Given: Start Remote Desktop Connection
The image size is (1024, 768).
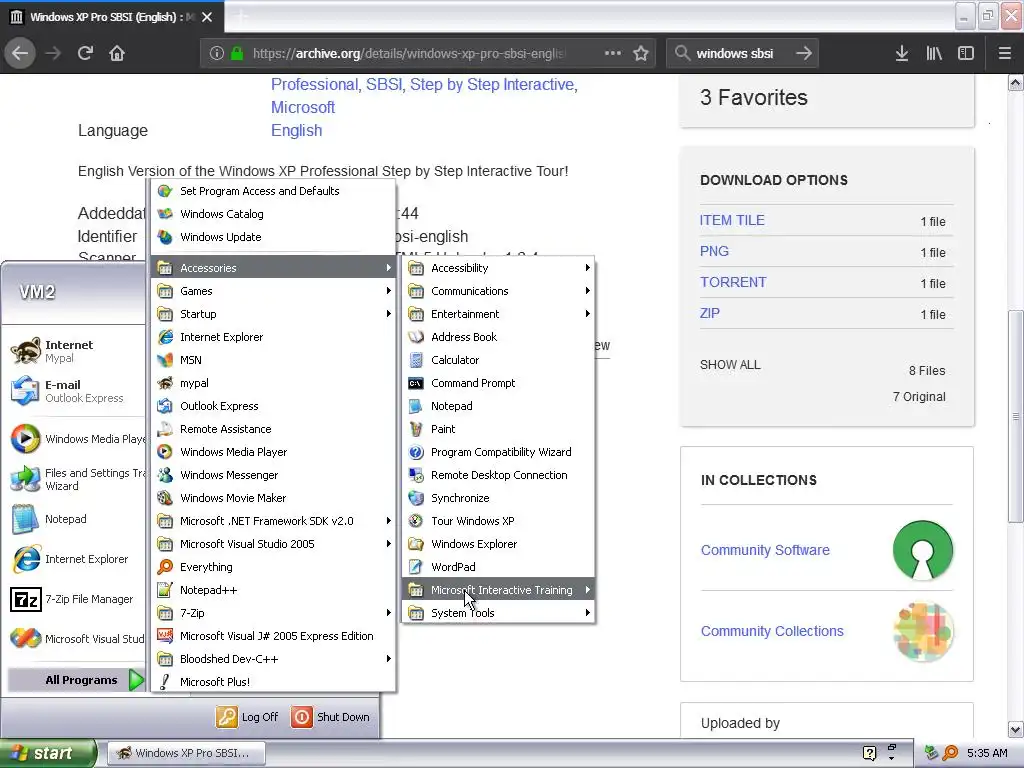Looking at the screenshot, I should pyautogui.click(x=499, y=475).
